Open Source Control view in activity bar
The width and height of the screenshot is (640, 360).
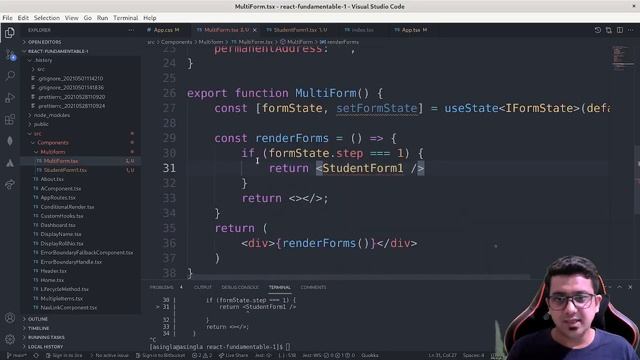coord(10,54)
